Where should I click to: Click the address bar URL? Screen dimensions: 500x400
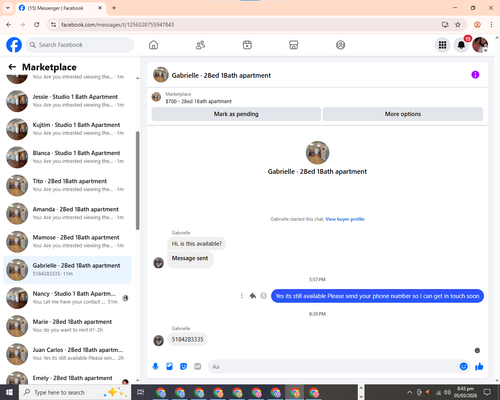tap(117, 25)
